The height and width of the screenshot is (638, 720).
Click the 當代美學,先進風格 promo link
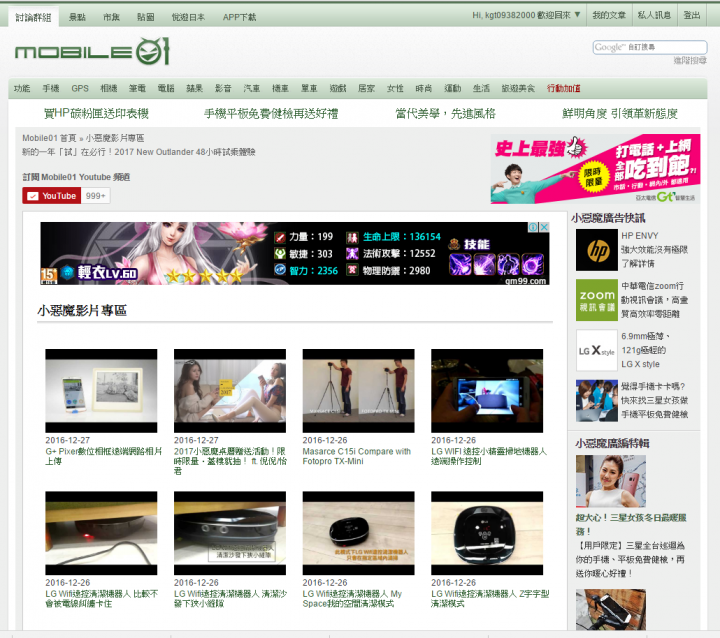click(x=445, y=113)
